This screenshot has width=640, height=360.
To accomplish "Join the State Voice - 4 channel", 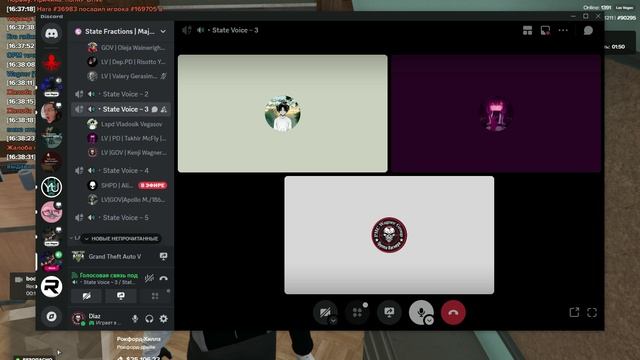I will tap(120, 171).
